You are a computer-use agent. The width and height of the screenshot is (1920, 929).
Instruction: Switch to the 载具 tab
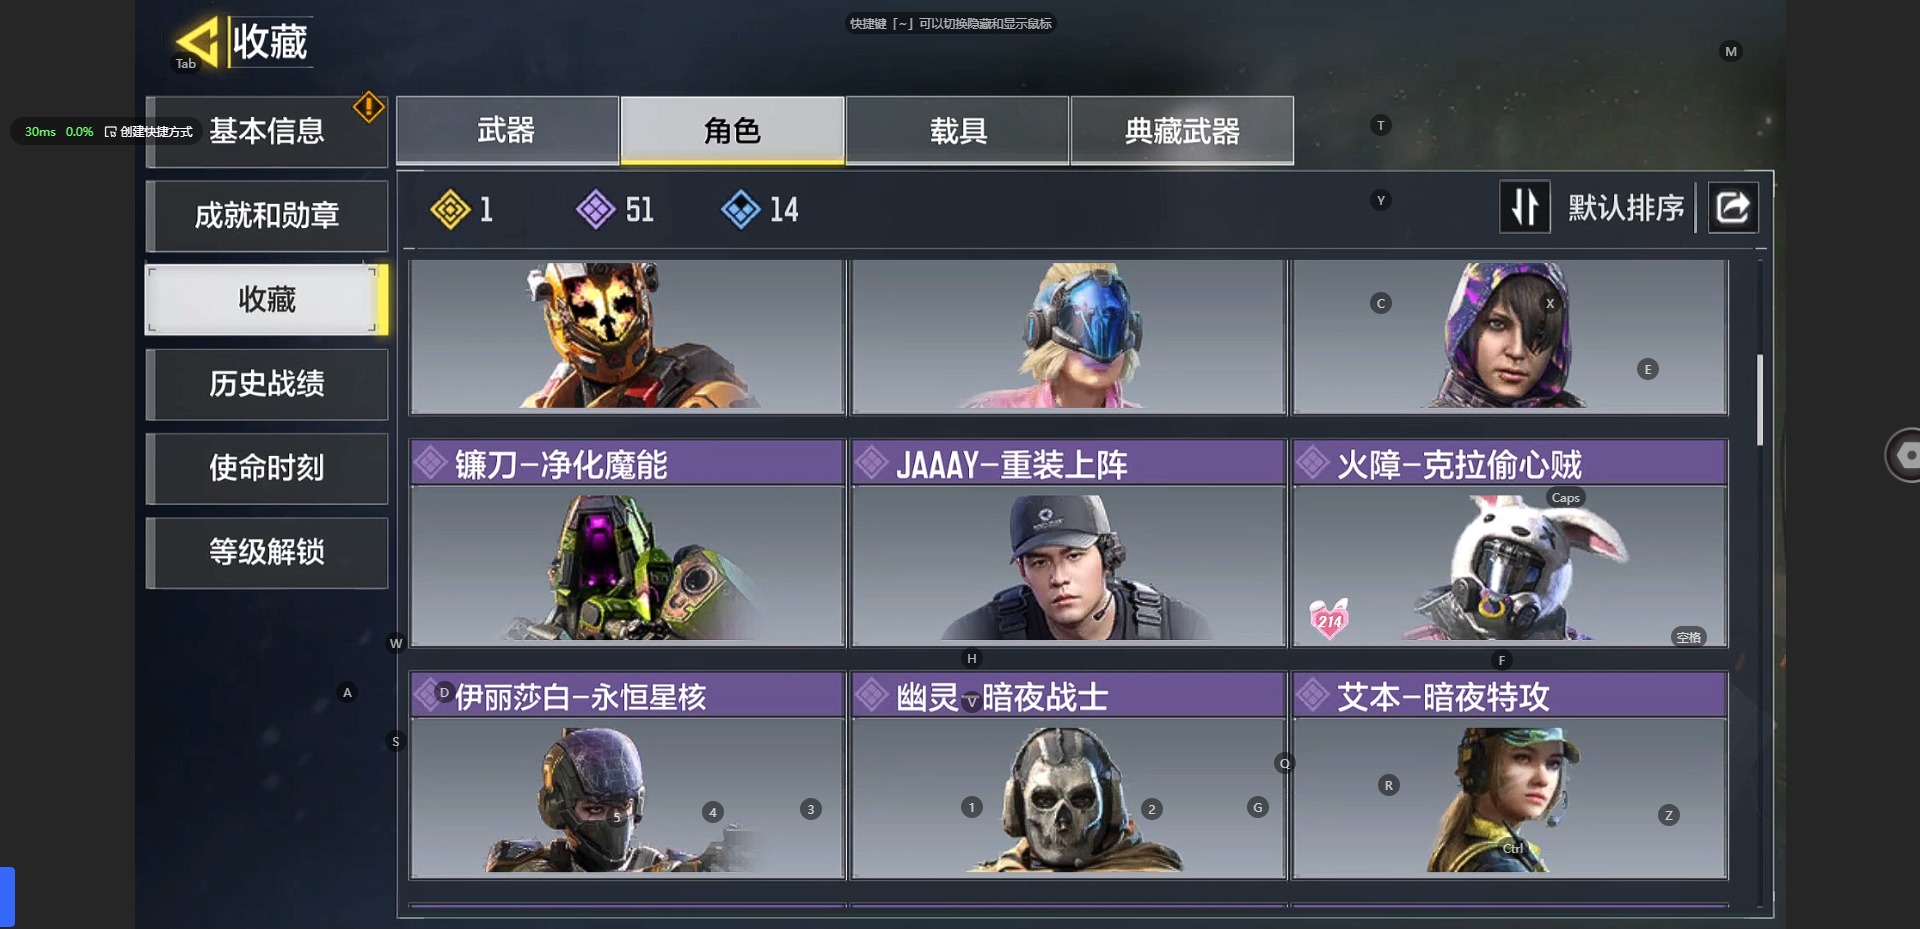(958, 130)
